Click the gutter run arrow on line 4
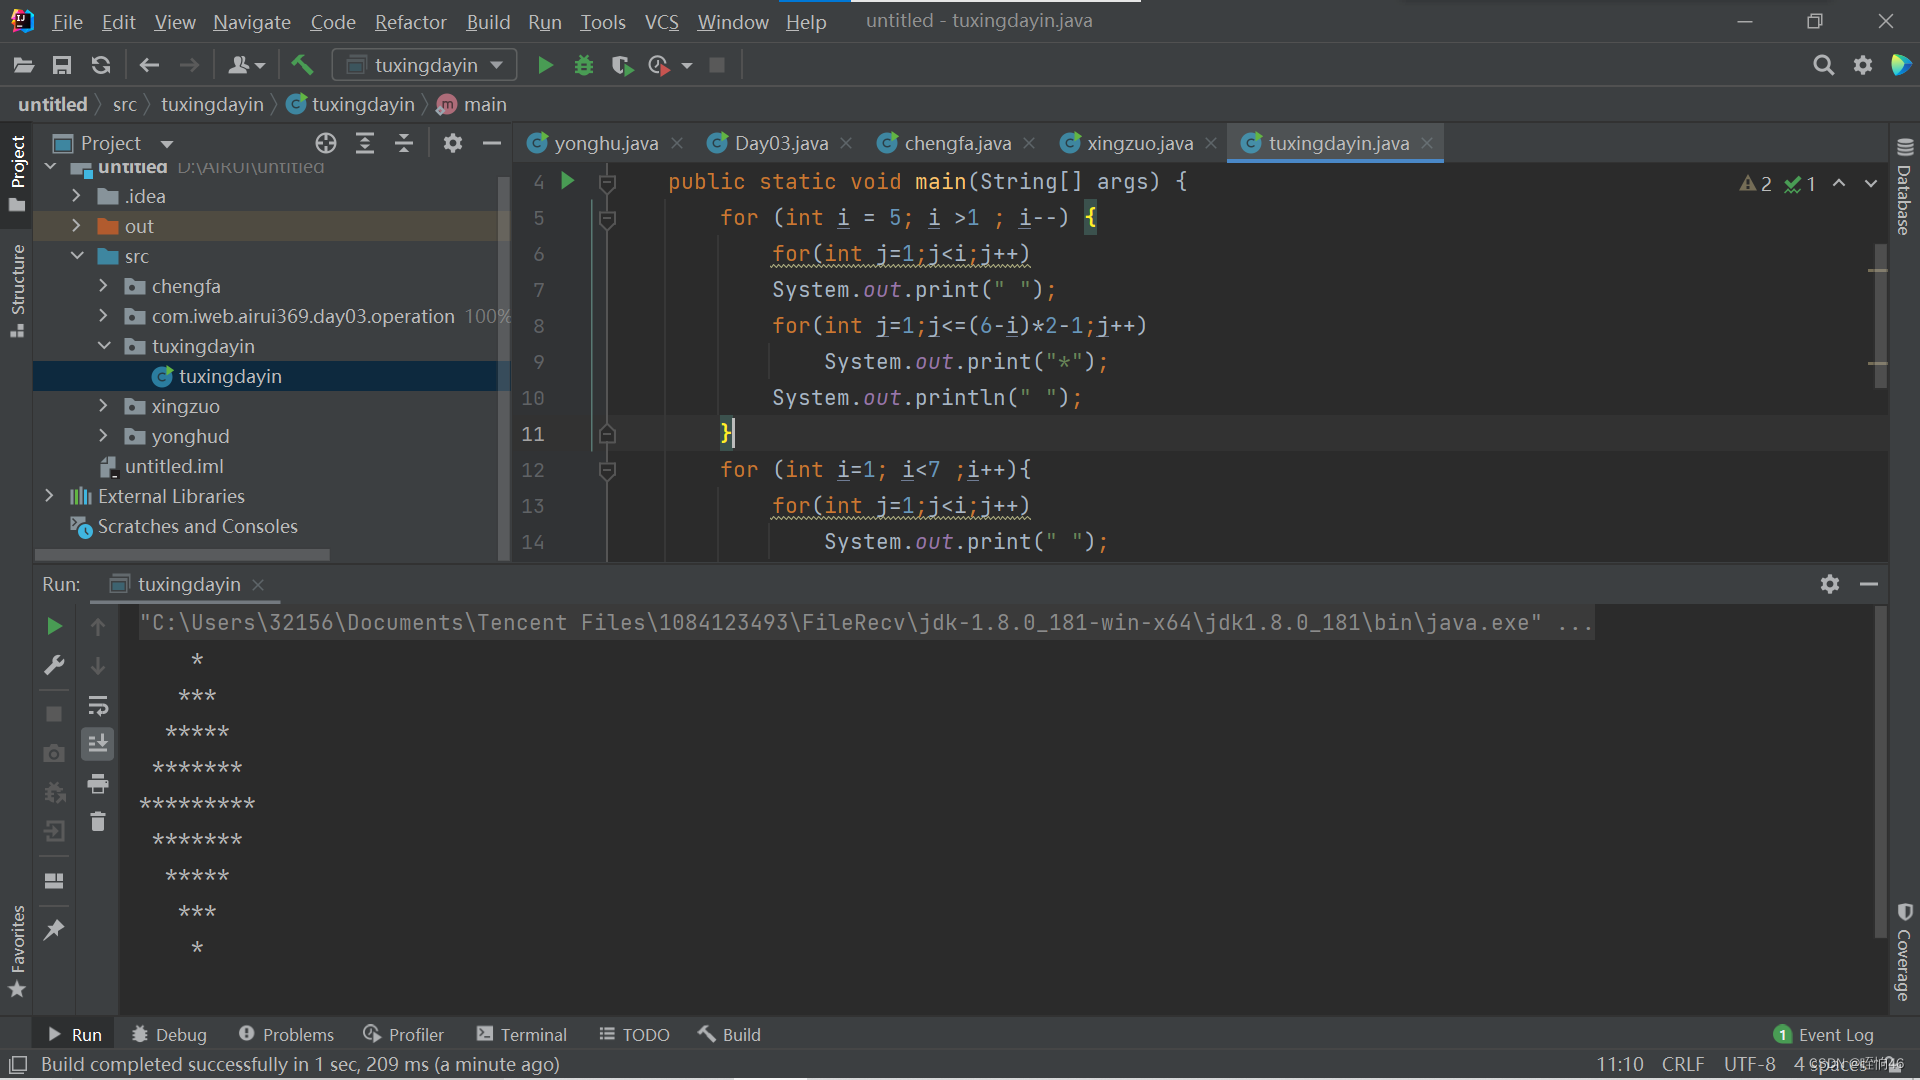The height and width of the screenshot is (1080, 1920). (x=567, y=181)
